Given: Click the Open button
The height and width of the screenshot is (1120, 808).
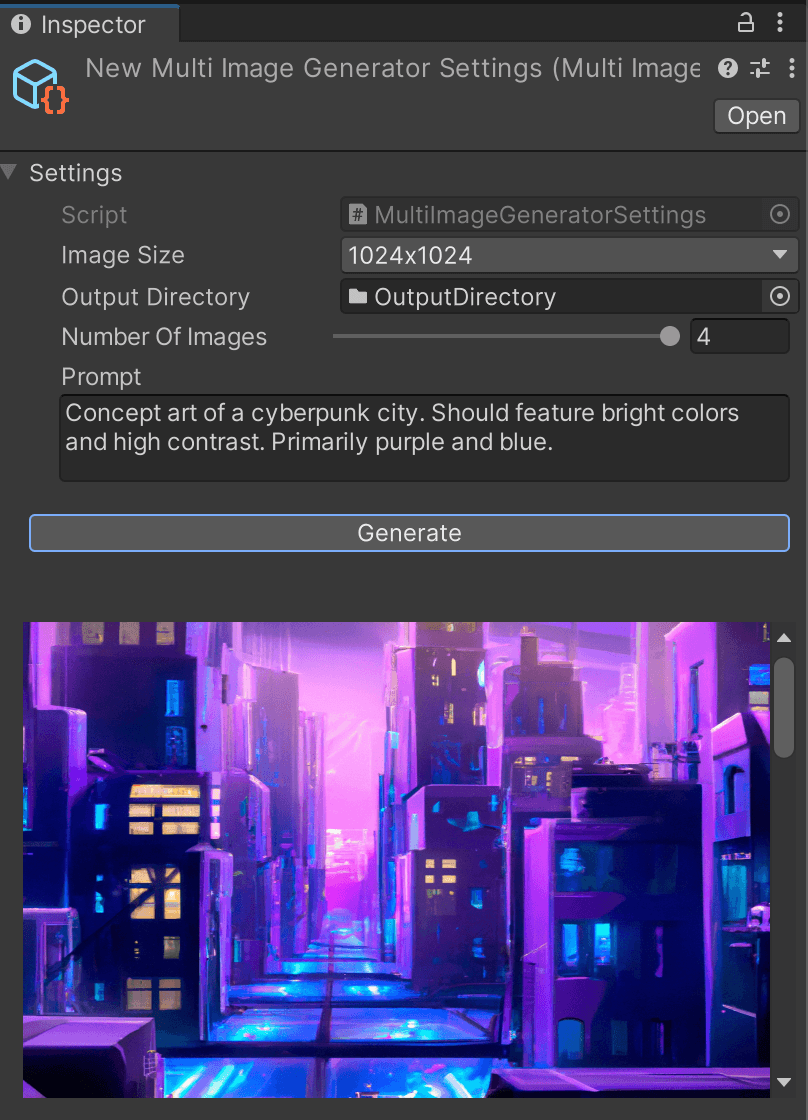Looking at the screenshot, I should [x=756, y=115].
